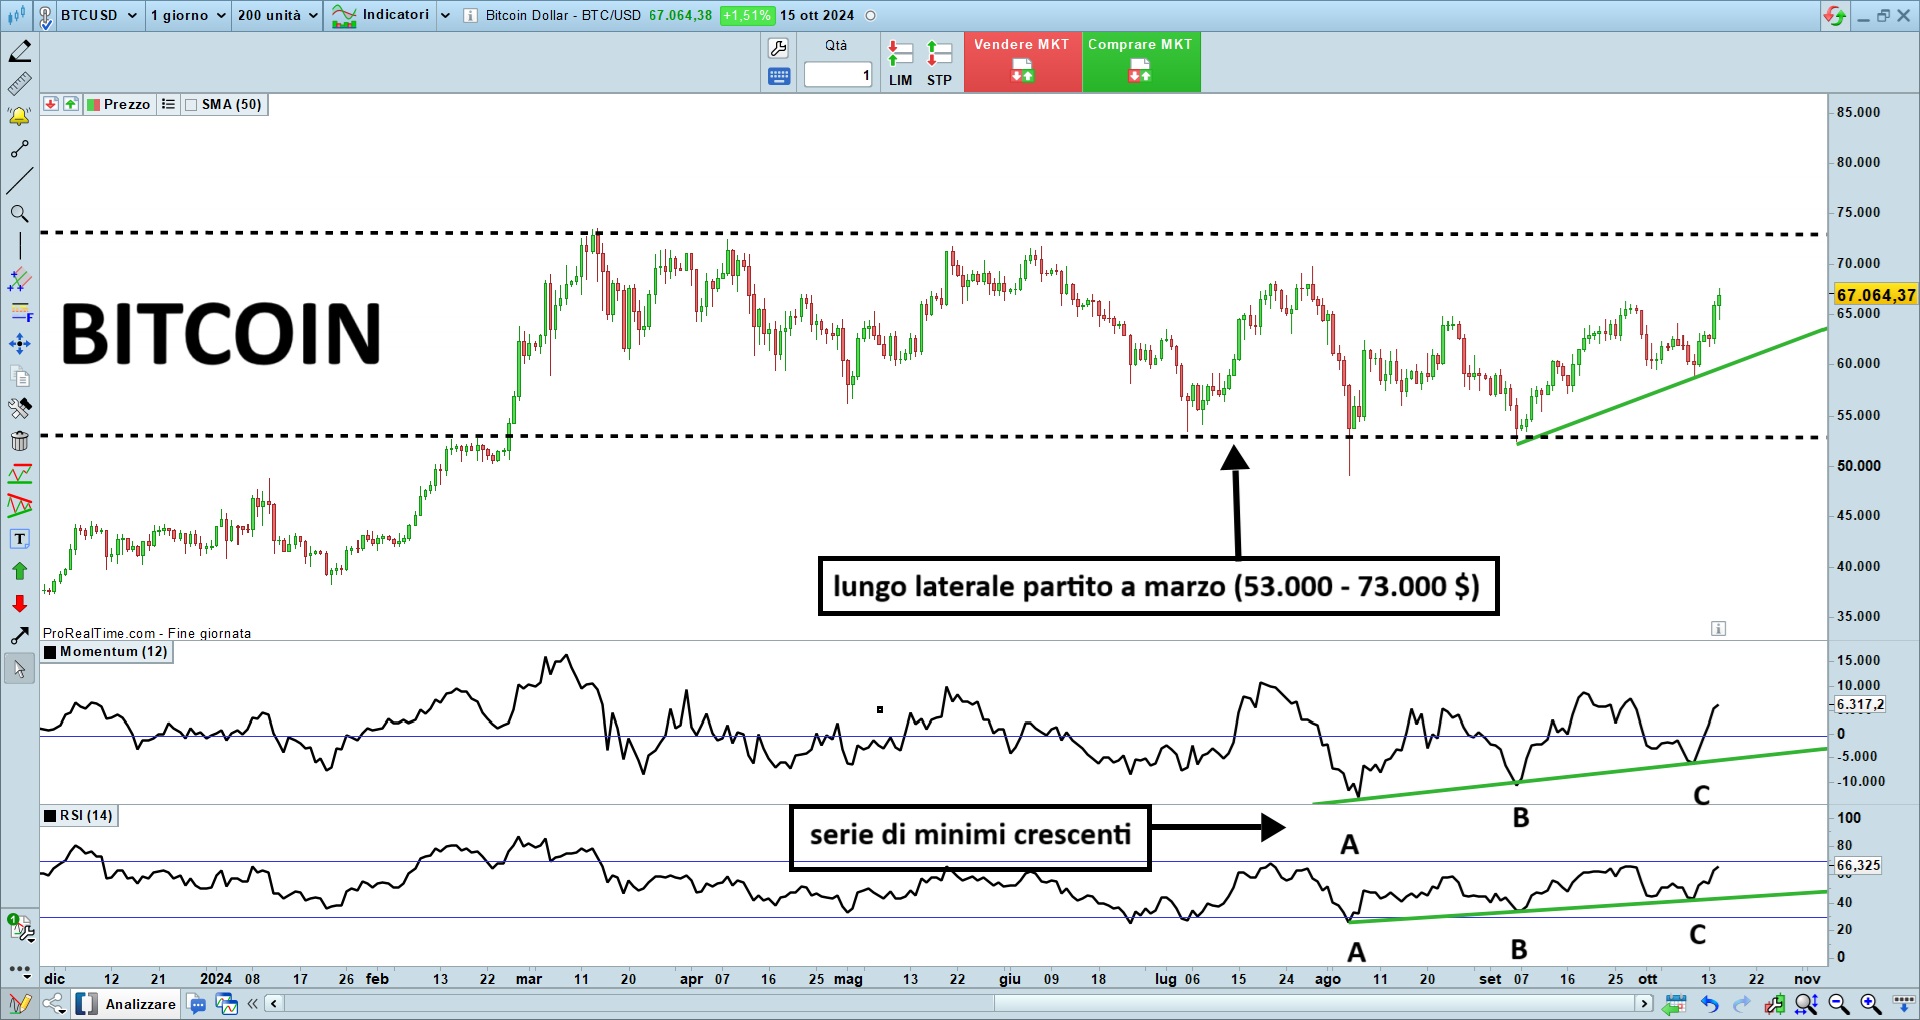The height and width of the screenshot is (1020, 1920).
Task: Collapse panel with double left chevrons
Action: (x=252, y=1004)
